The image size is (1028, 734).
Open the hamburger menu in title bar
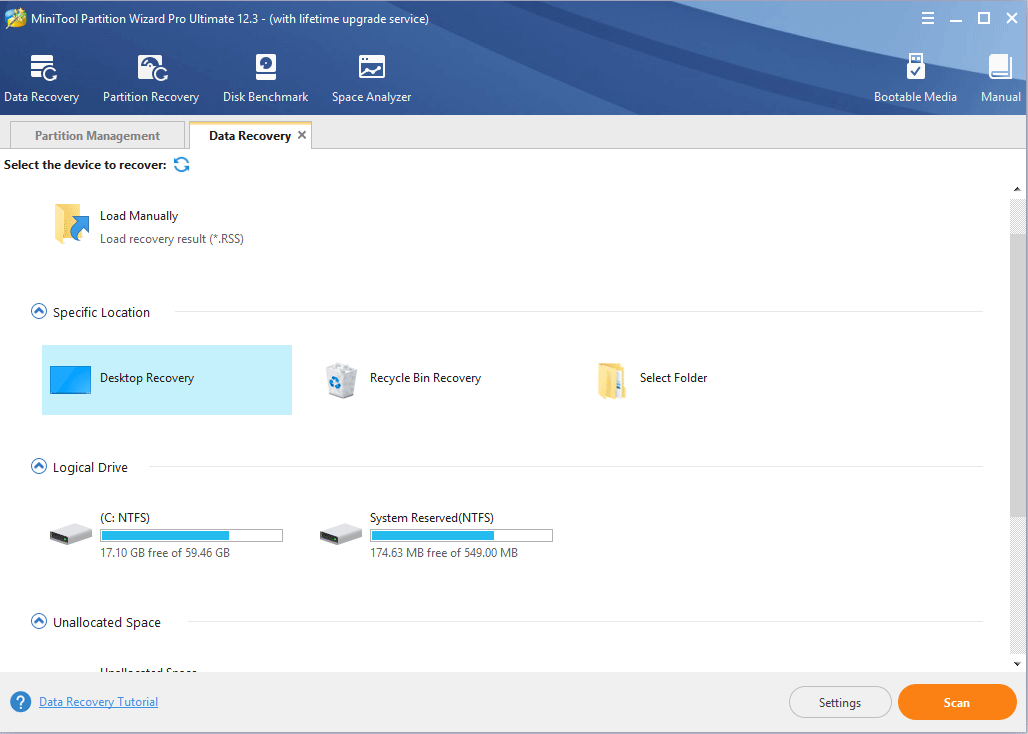928,18
